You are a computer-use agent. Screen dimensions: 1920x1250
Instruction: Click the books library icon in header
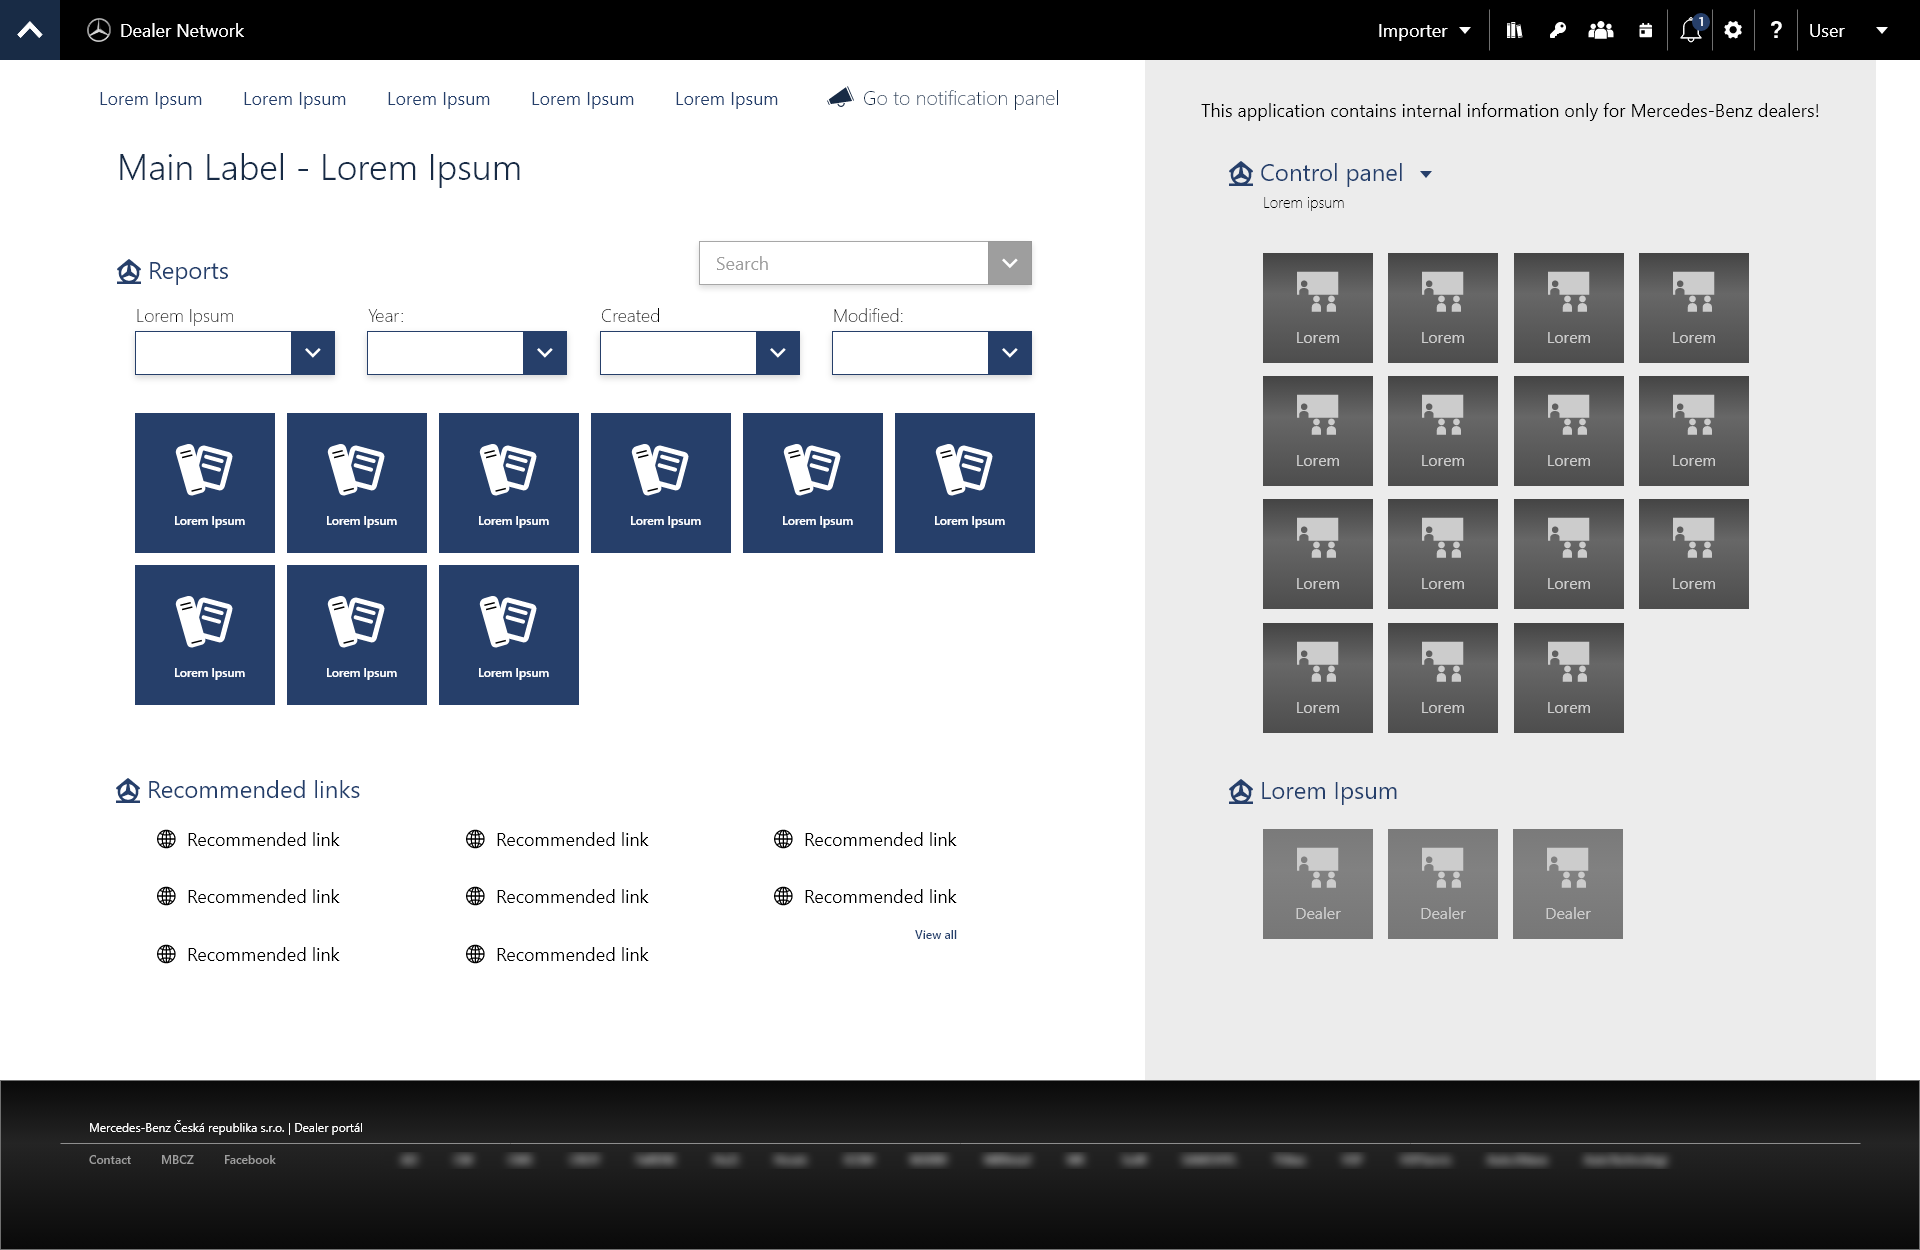pyautogui.click(x=1514, y=30)
